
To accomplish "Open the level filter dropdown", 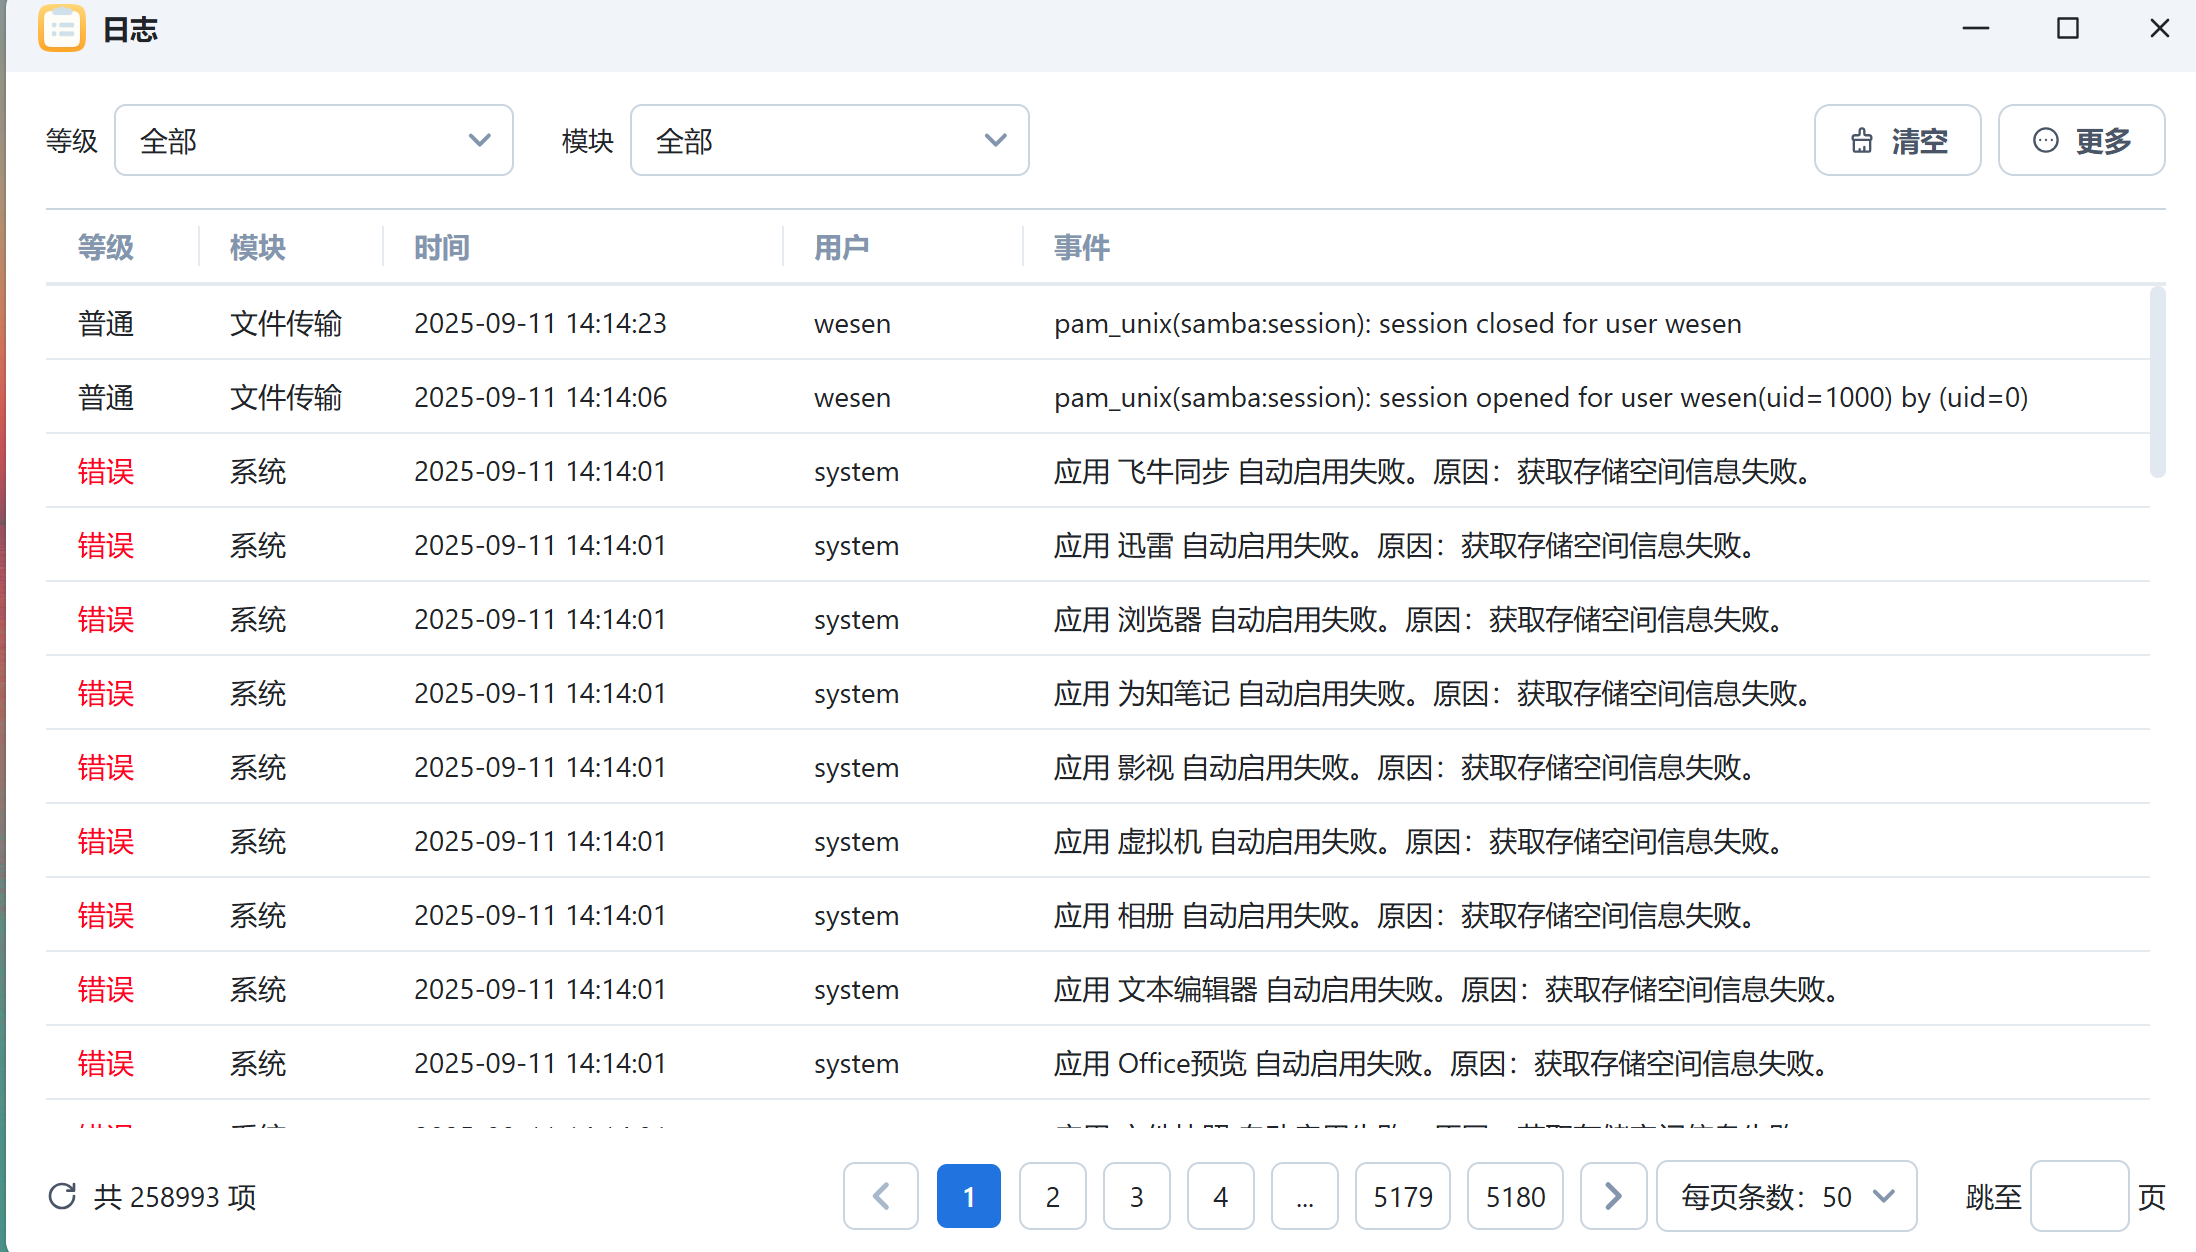I will point(314,140).
